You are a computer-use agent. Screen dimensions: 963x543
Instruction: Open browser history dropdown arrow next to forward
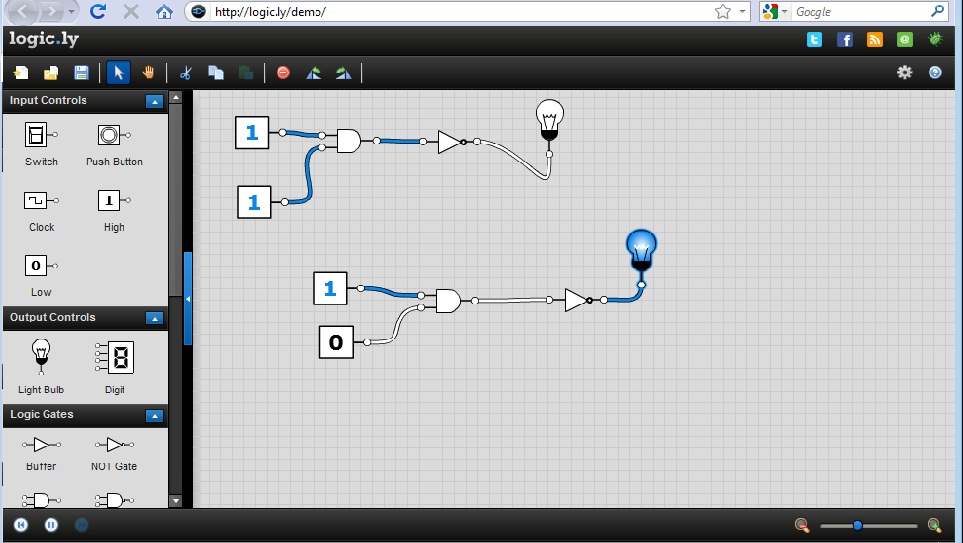[x=71, y=12]
